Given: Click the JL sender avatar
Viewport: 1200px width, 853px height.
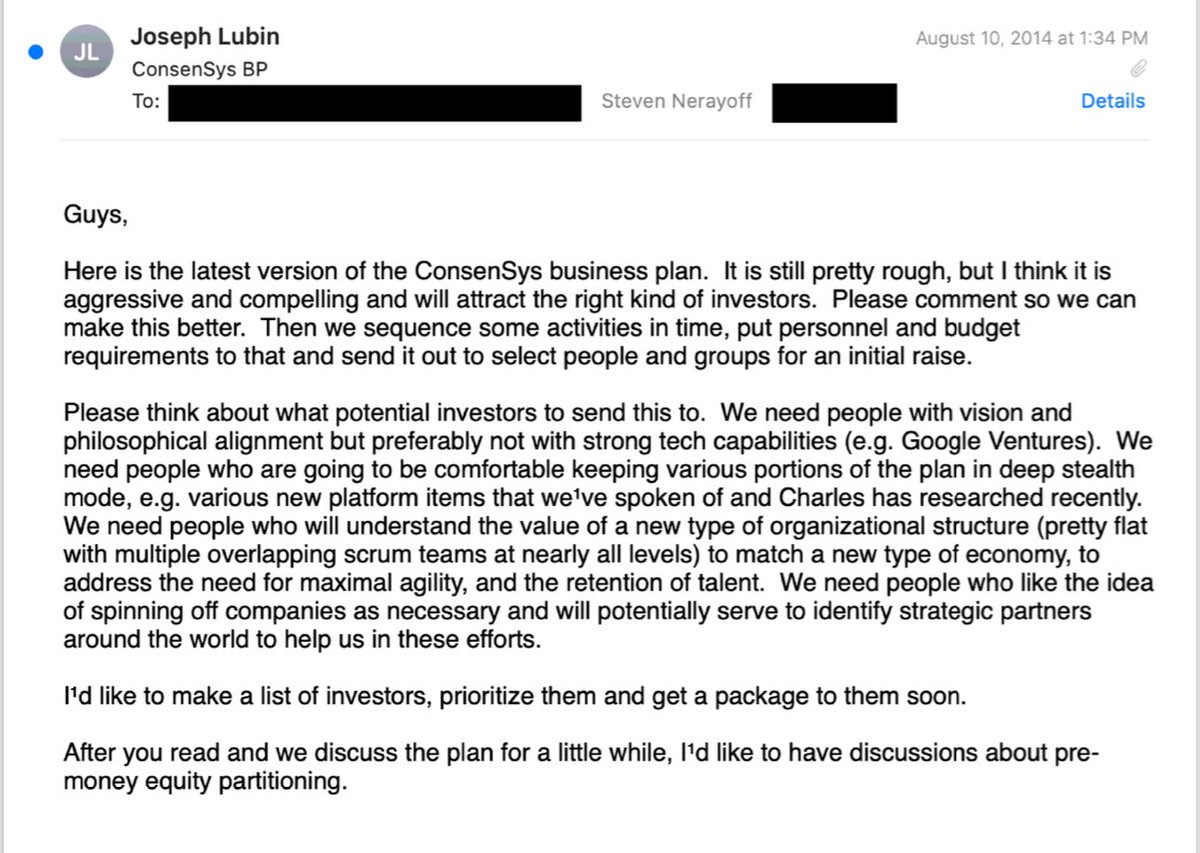Looking at the screenshot, I should point(87,54).
